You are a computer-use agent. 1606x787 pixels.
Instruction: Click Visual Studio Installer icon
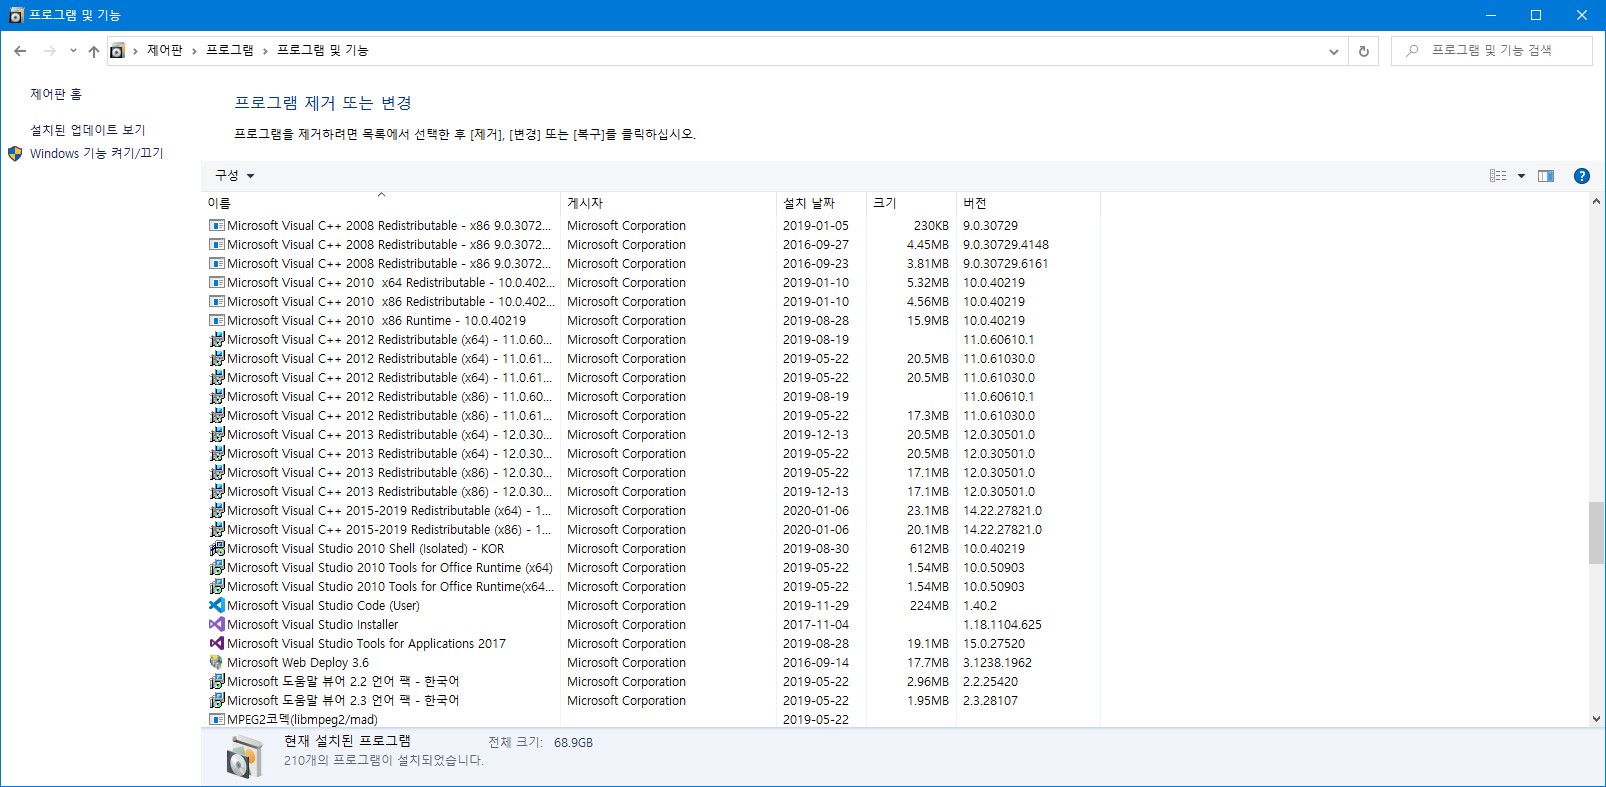pyautogui.click(x=217, y=625)
